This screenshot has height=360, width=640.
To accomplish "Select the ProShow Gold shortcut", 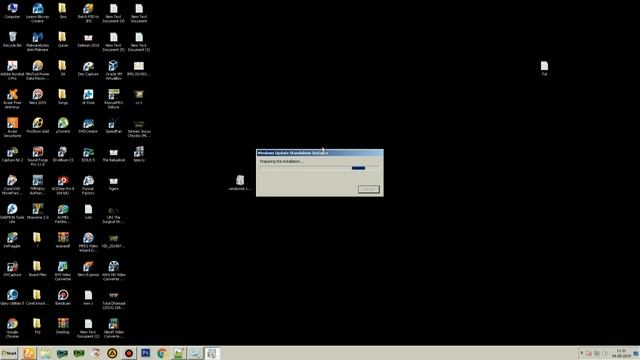I will pos(38,125).
